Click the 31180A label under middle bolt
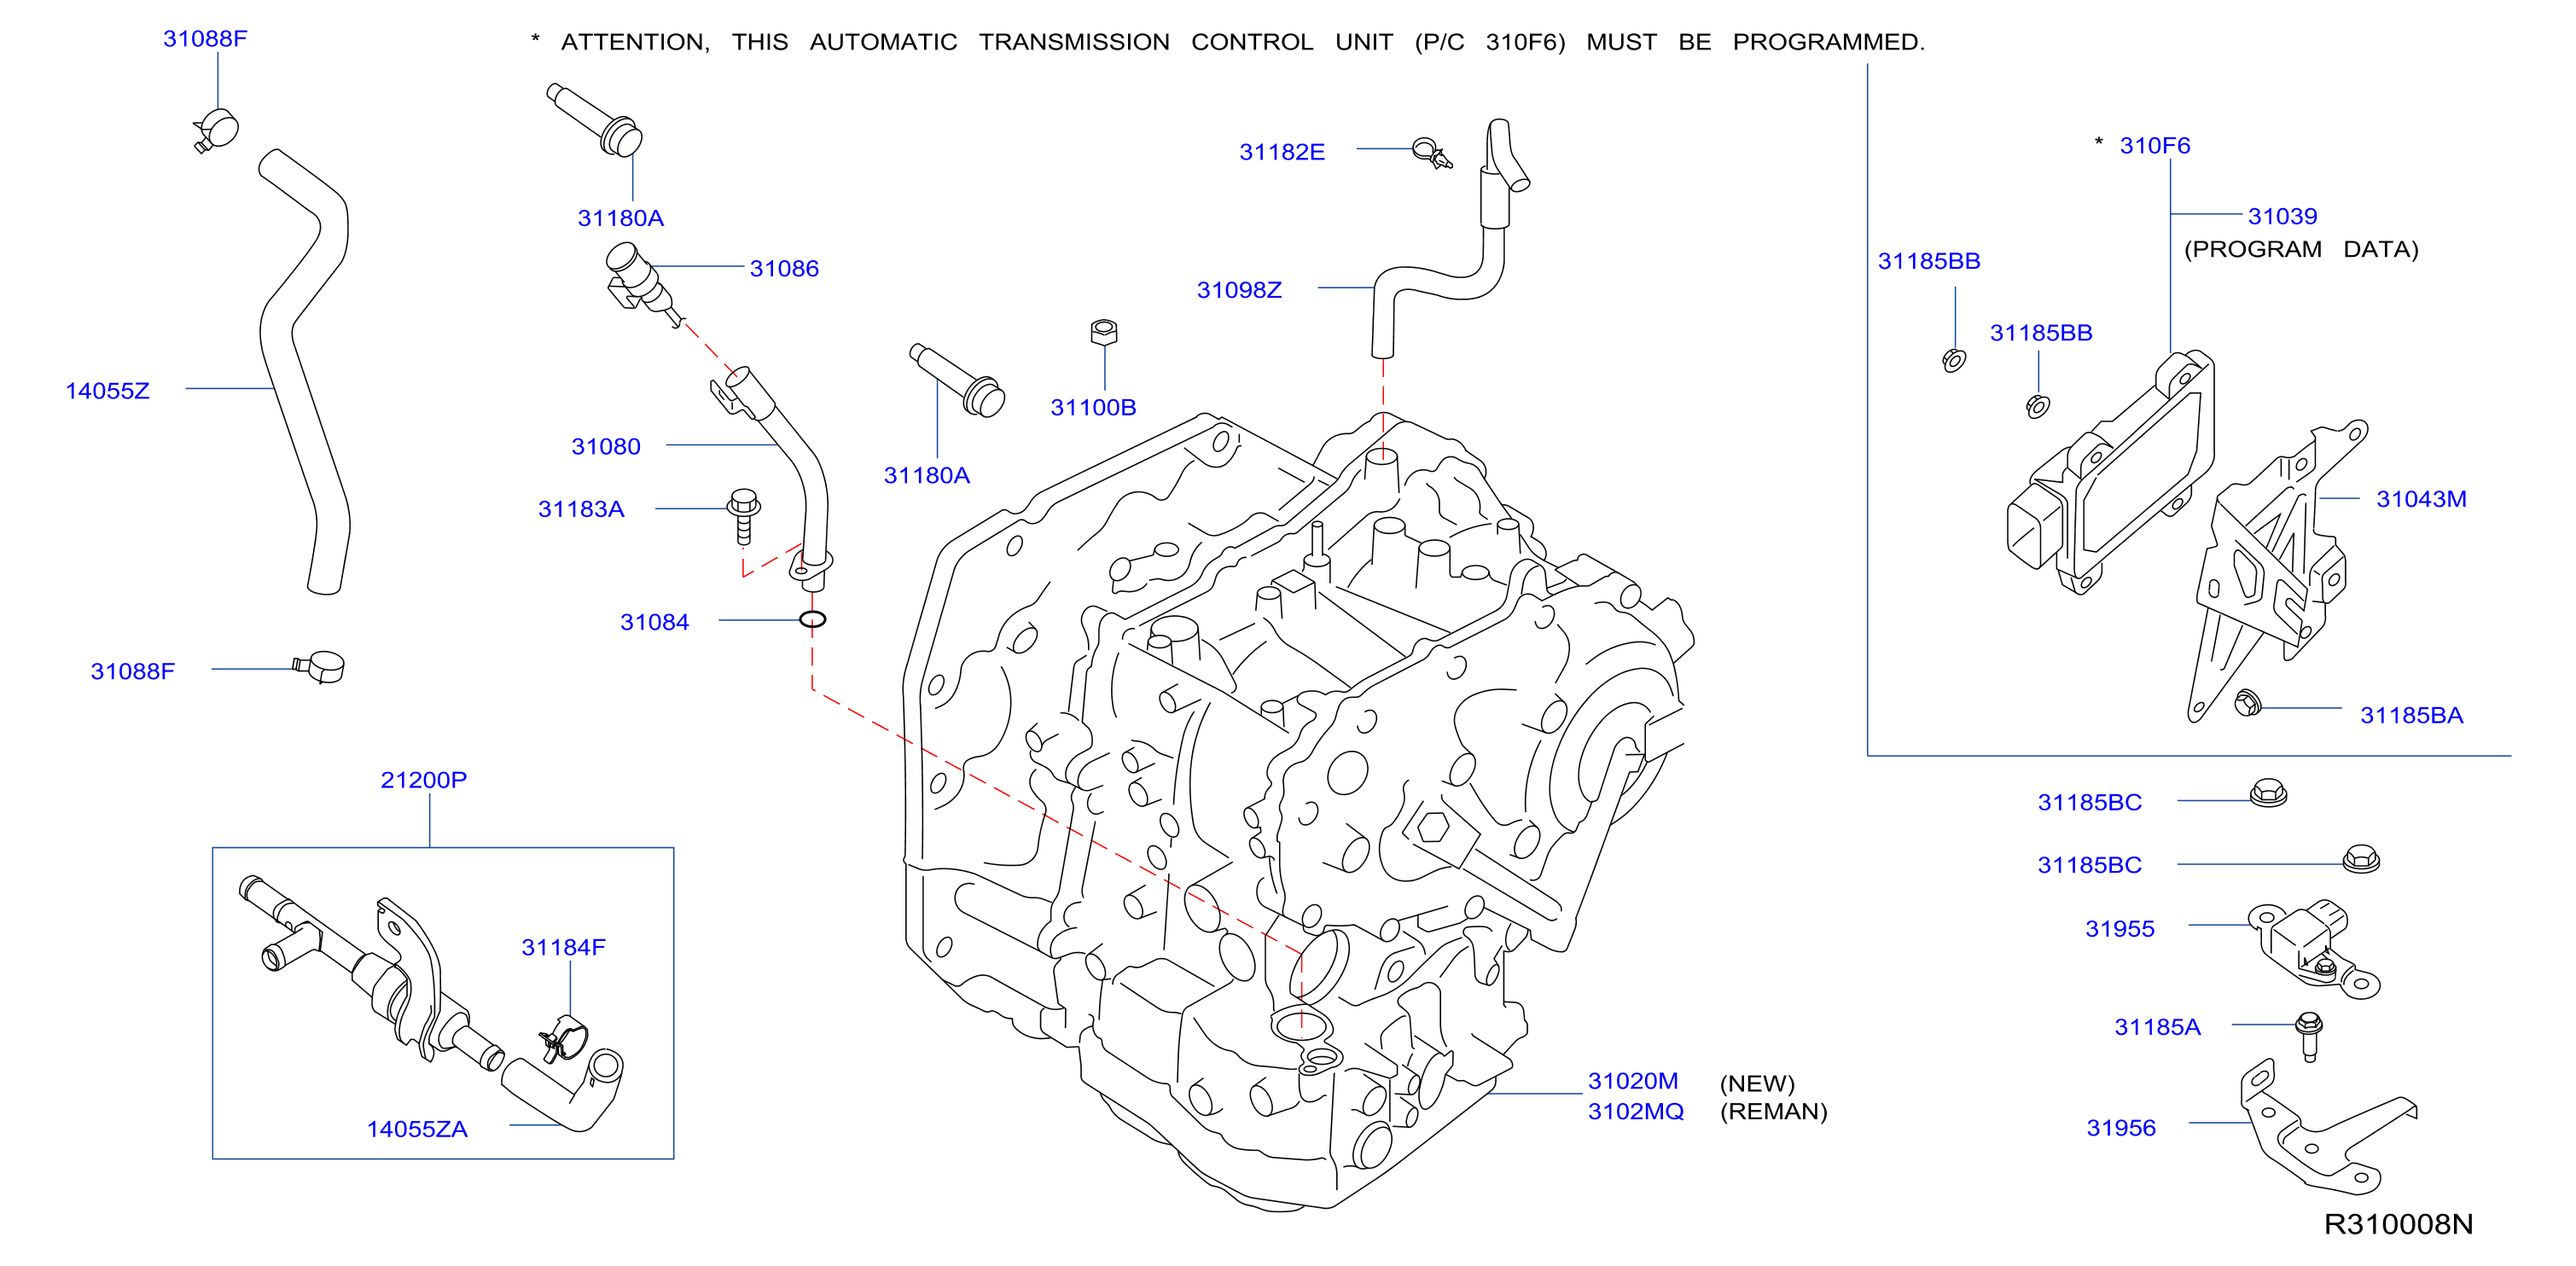 point(926,475)
